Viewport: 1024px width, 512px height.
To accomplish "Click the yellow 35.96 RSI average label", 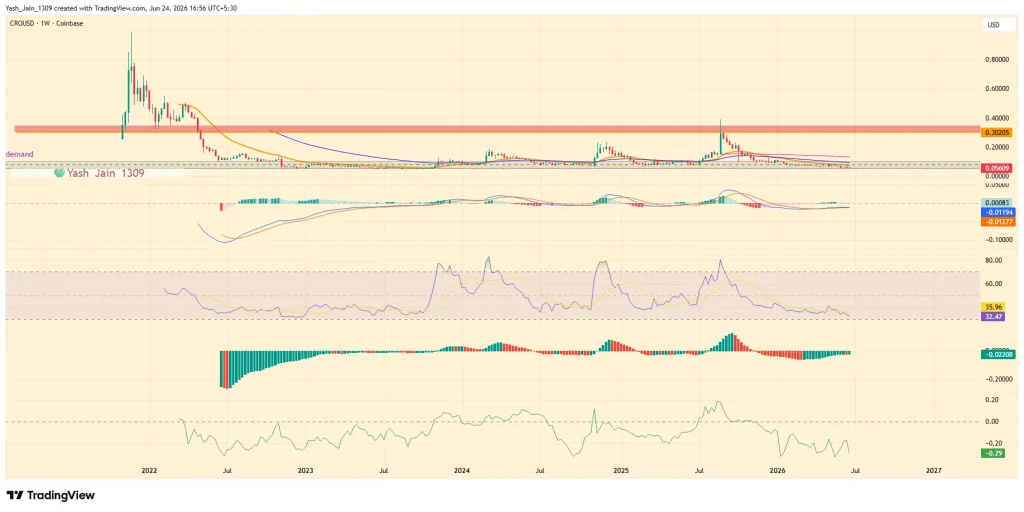I will coord(993,306).
